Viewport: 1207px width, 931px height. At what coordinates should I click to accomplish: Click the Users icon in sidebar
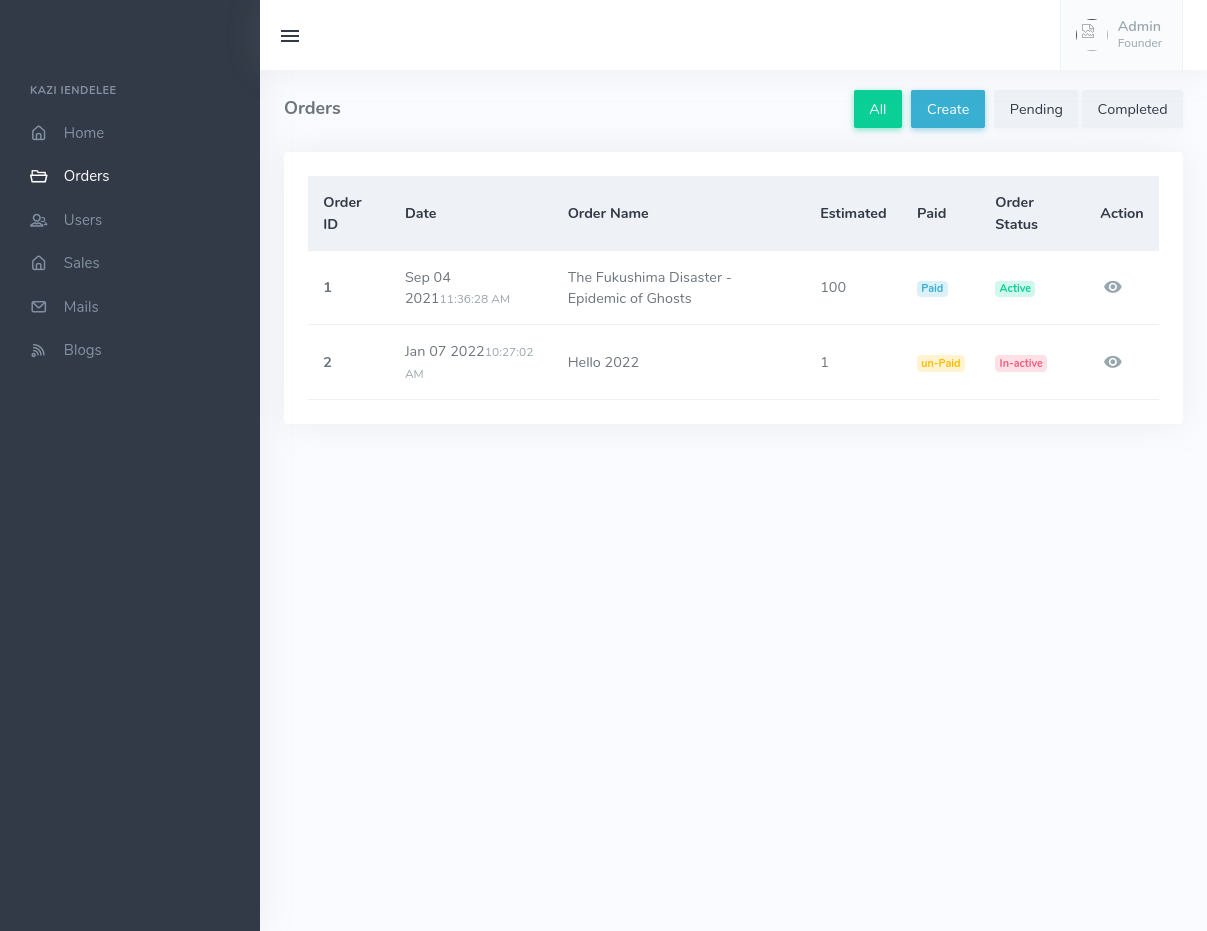(x=39, y=220)
